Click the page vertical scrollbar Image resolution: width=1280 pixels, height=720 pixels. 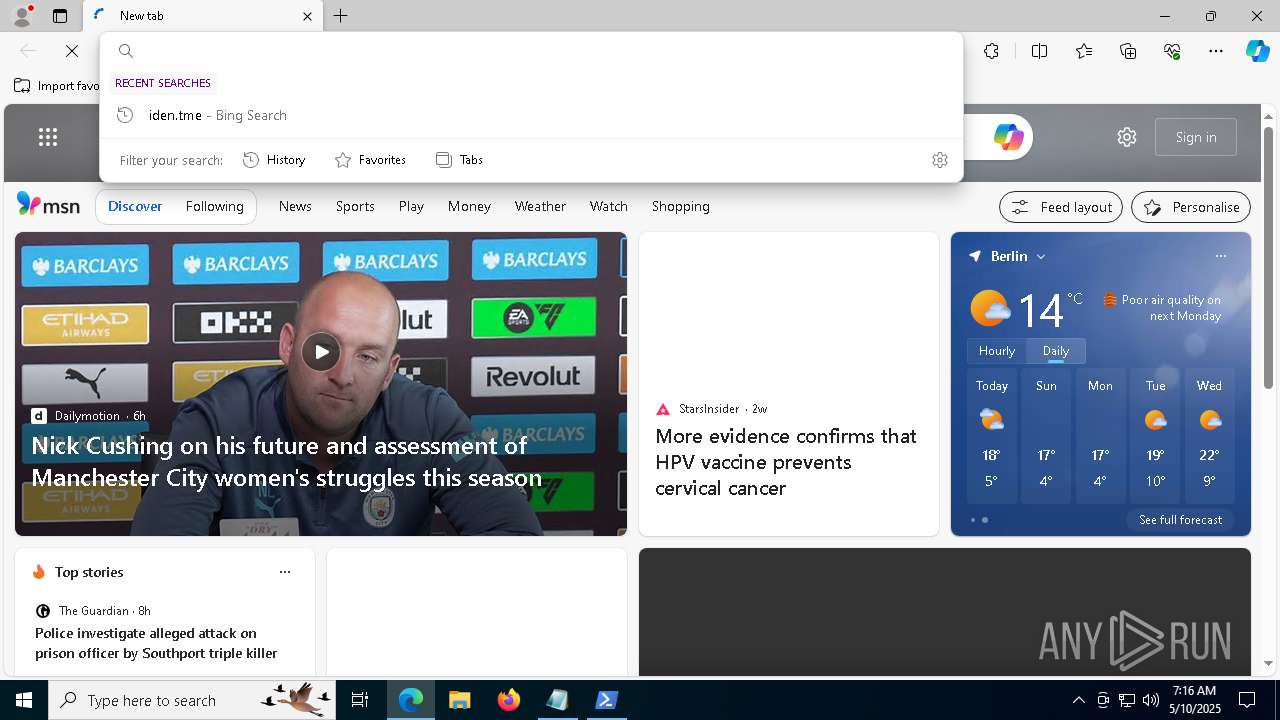[1269, 258]
